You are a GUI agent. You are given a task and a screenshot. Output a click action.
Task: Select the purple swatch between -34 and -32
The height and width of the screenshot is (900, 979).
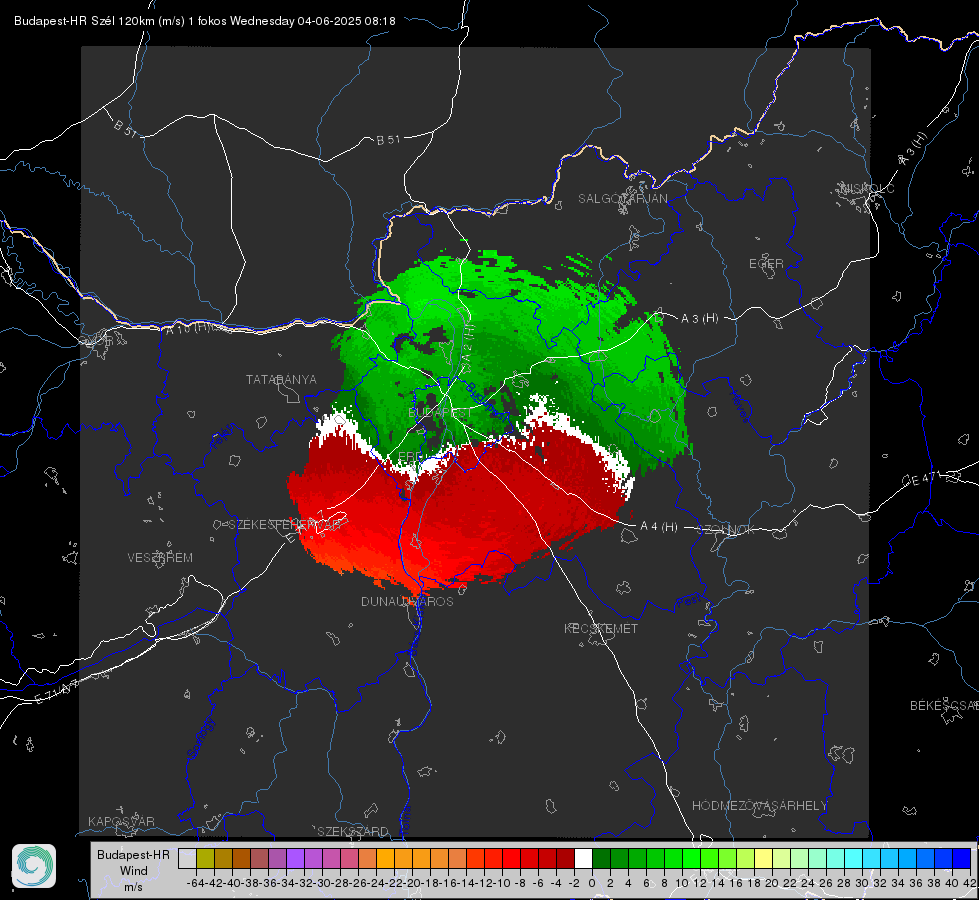click(295, 858)
